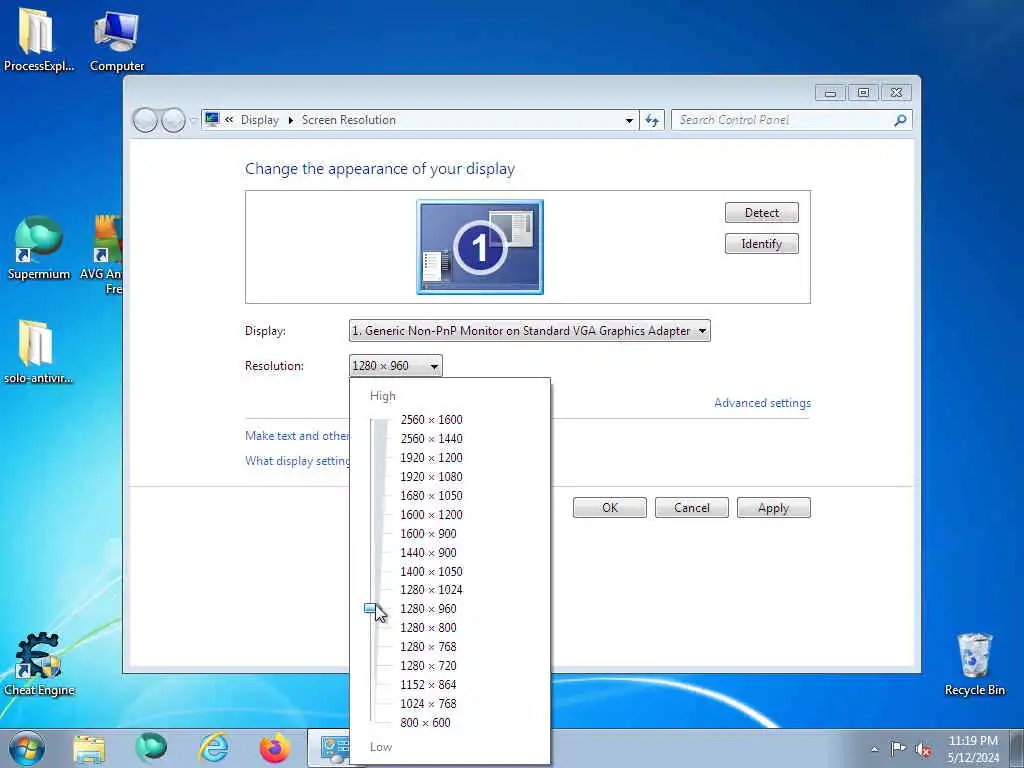Click the Screen Resolution breadcrumb
The height and width of the screenshot is (768, 1024).
tap(349, 120)
